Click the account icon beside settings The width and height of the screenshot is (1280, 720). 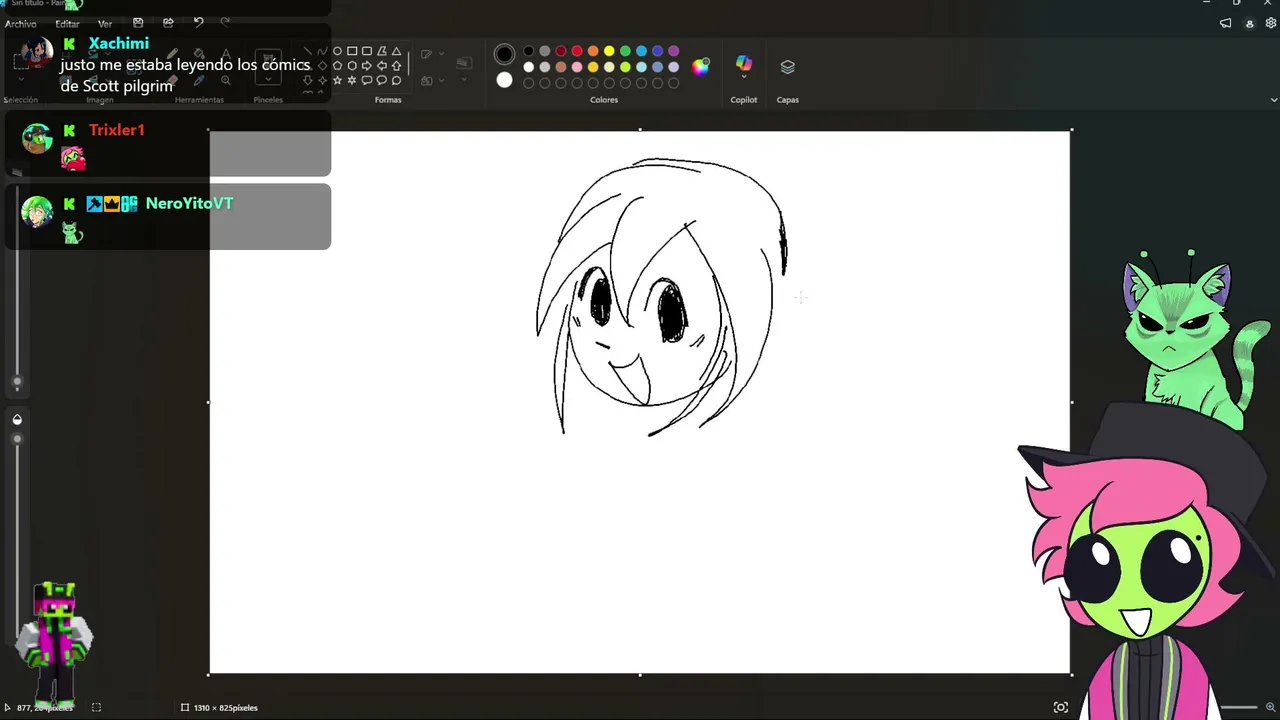coord(1249,23)
